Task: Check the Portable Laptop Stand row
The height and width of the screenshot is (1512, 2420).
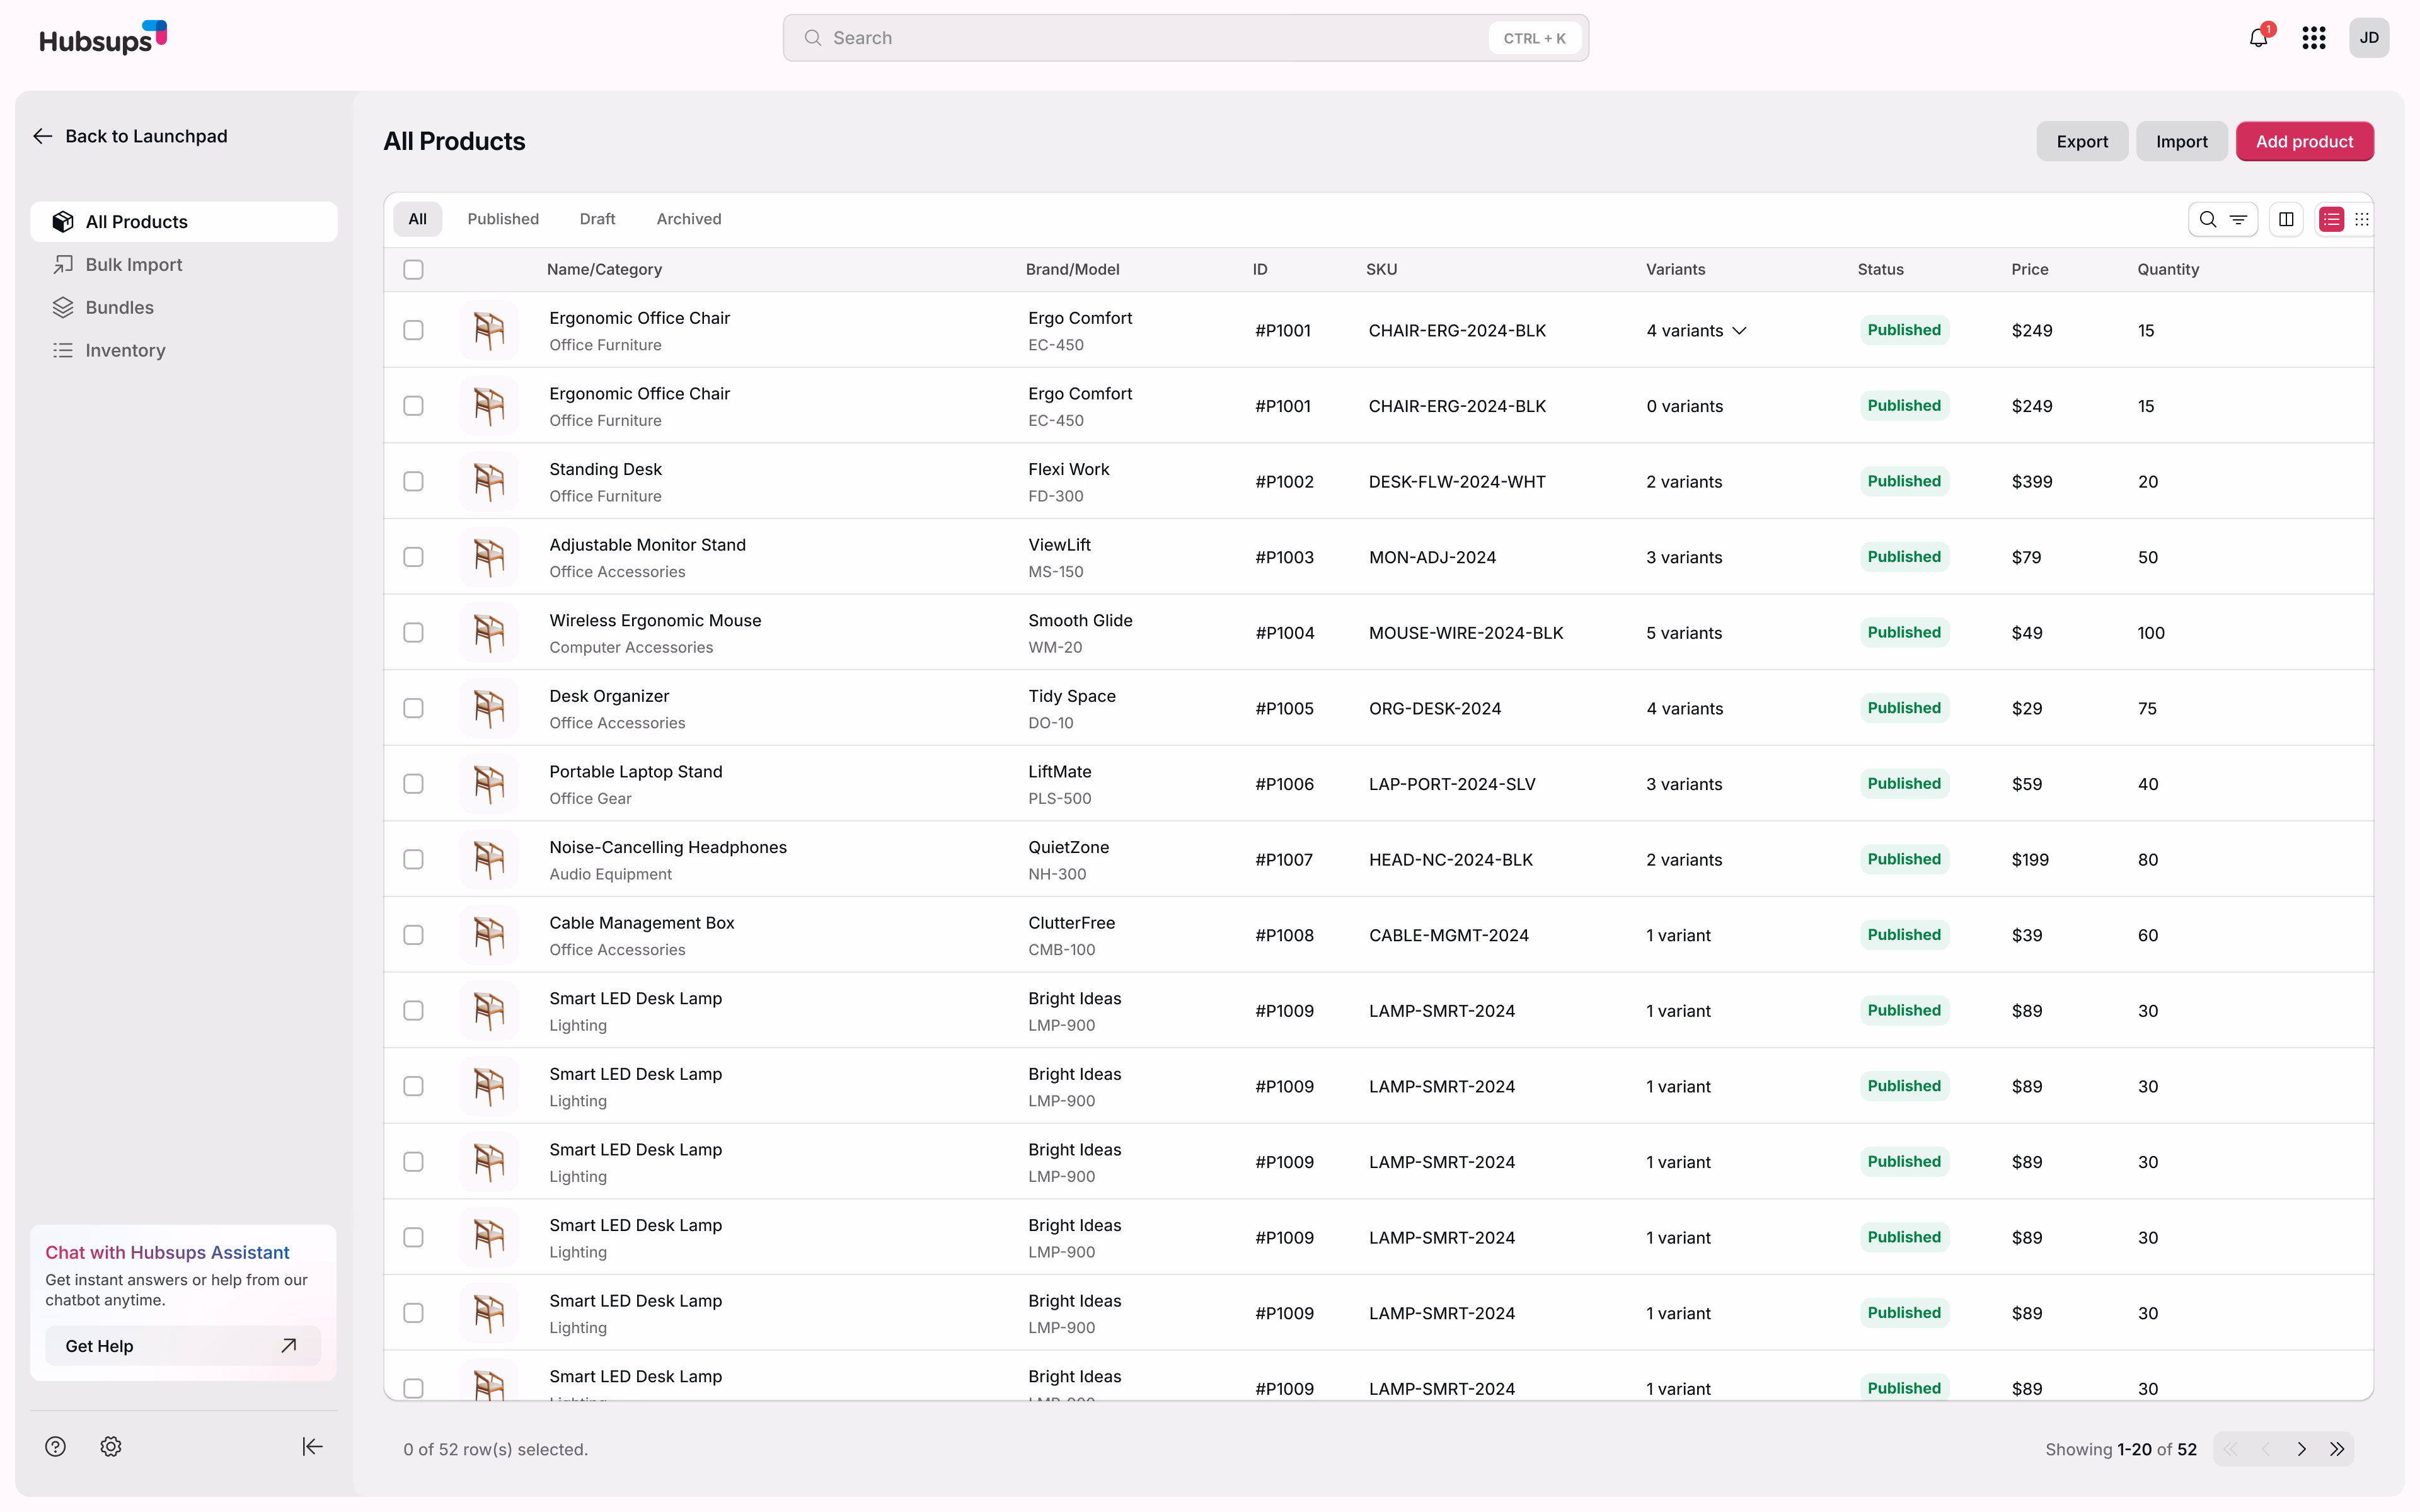Action: tap(413, 784)
